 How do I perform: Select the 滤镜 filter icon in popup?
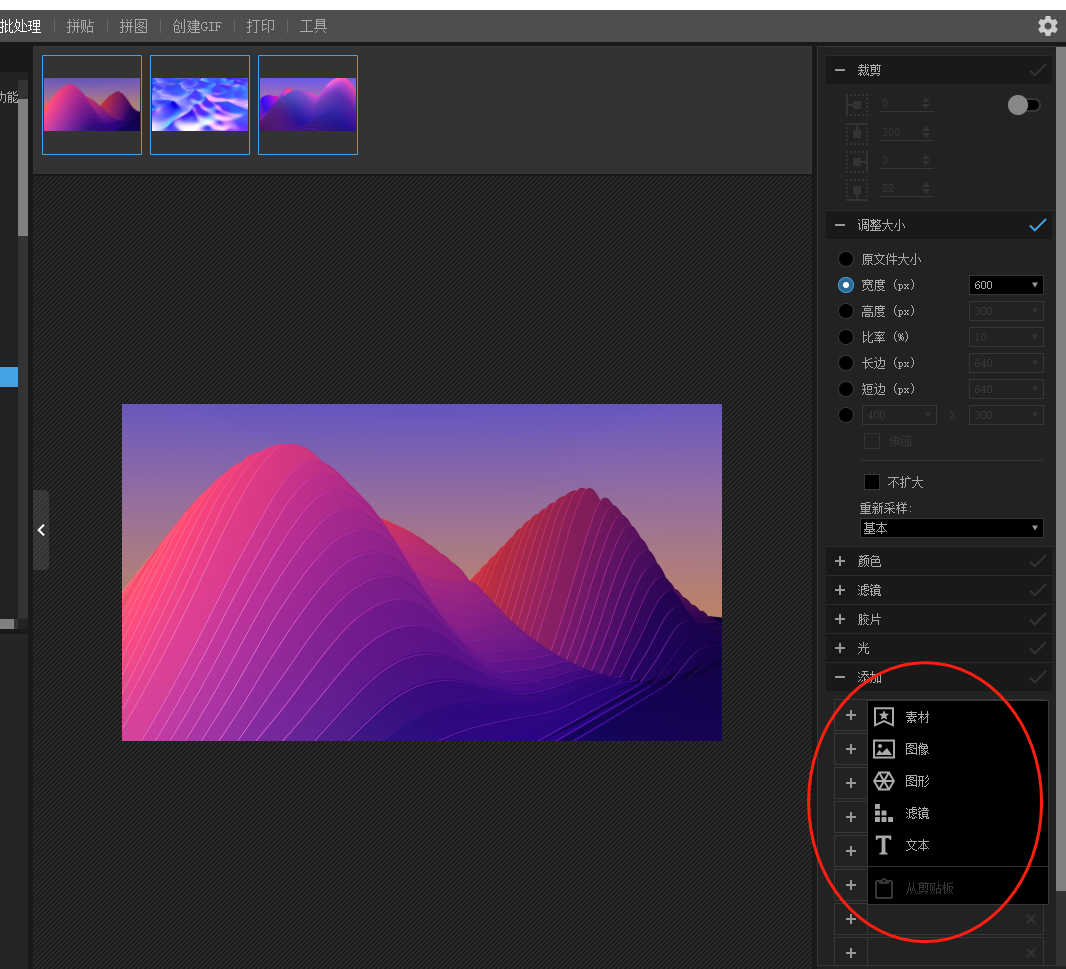[x=883, y=813]
